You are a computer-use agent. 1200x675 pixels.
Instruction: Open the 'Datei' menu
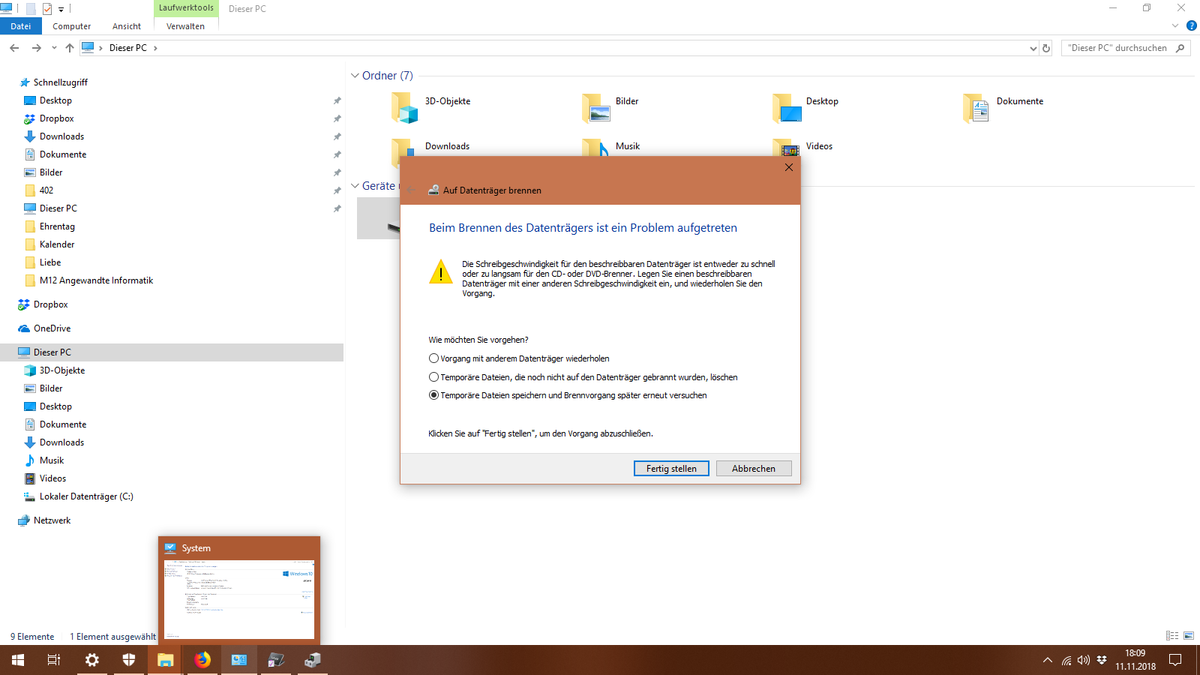click(20, 26)
